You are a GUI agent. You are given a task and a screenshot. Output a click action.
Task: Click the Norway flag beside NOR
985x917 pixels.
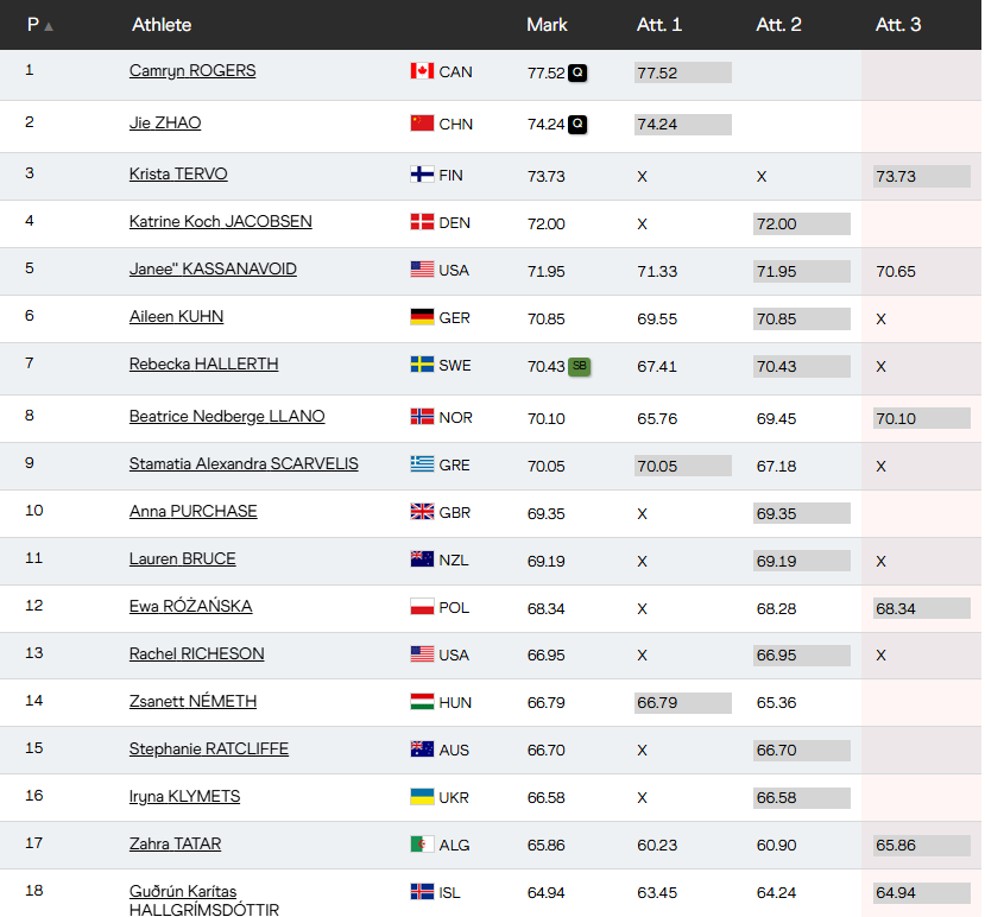click(x=421, y=416)
